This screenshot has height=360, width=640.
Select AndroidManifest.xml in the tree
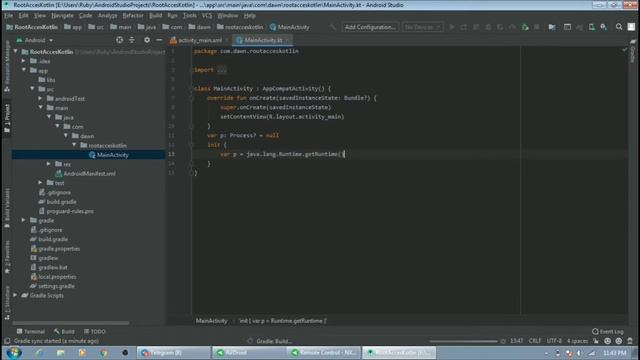tap(89, 173)
